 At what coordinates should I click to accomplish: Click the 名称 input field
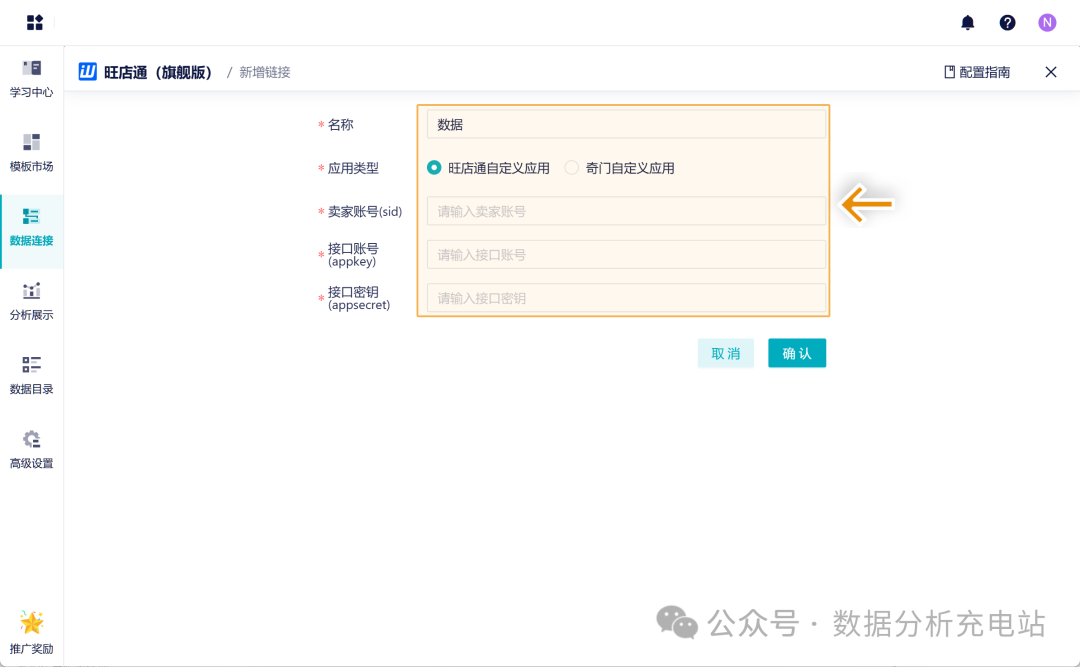626,125
